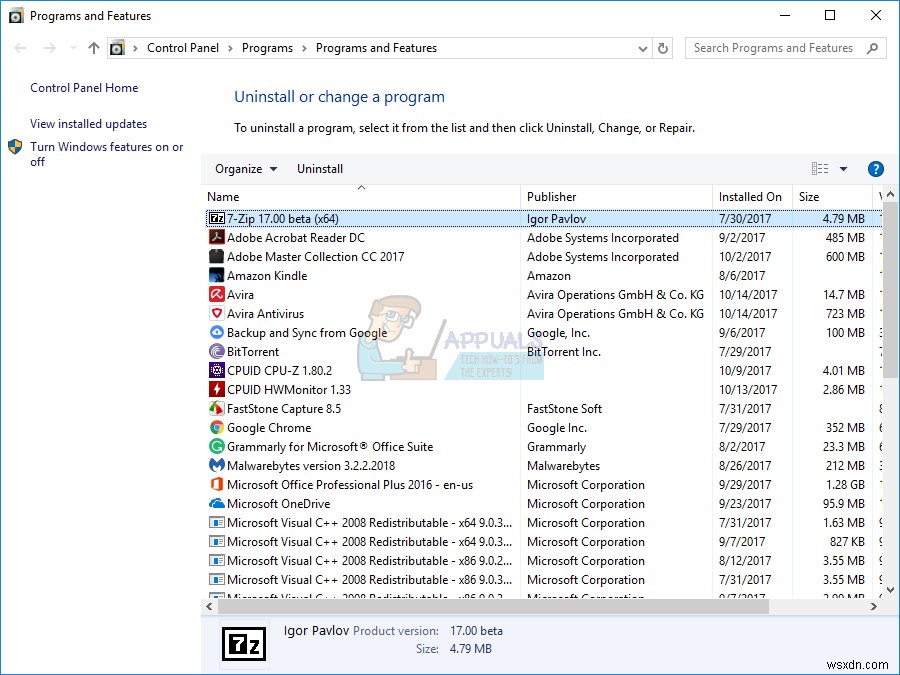Click the Control Panel icon in address bar

point(117,48)
